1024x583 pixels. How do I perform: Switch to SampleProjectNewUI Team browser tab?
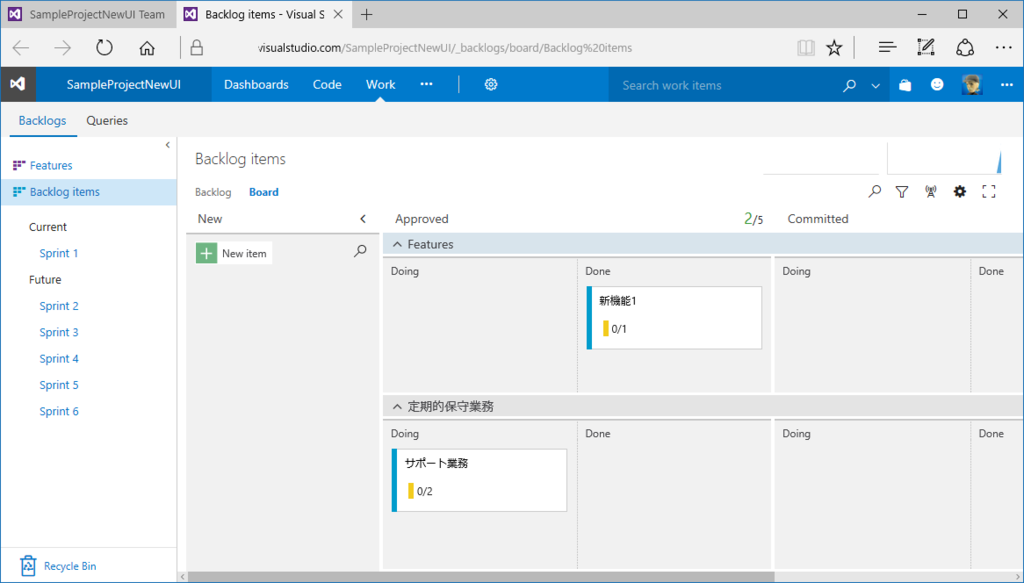tap(89, 14)
